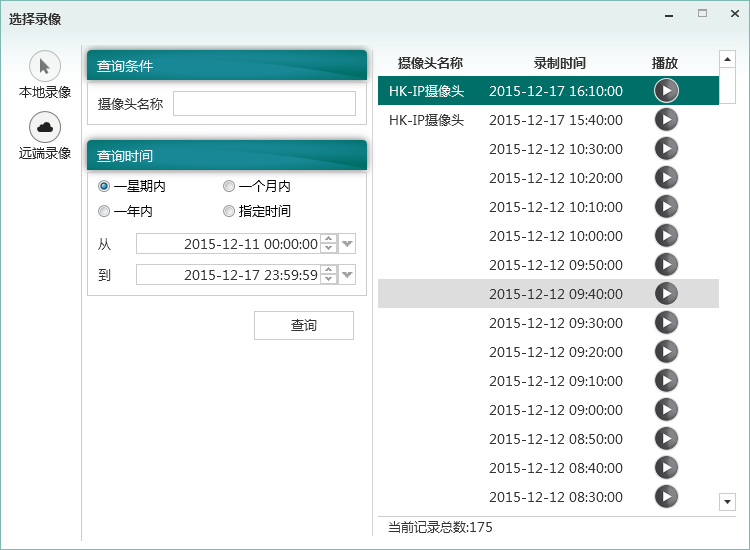Play the 2015-12-17 15:40:00 recording

coord(666,120)
